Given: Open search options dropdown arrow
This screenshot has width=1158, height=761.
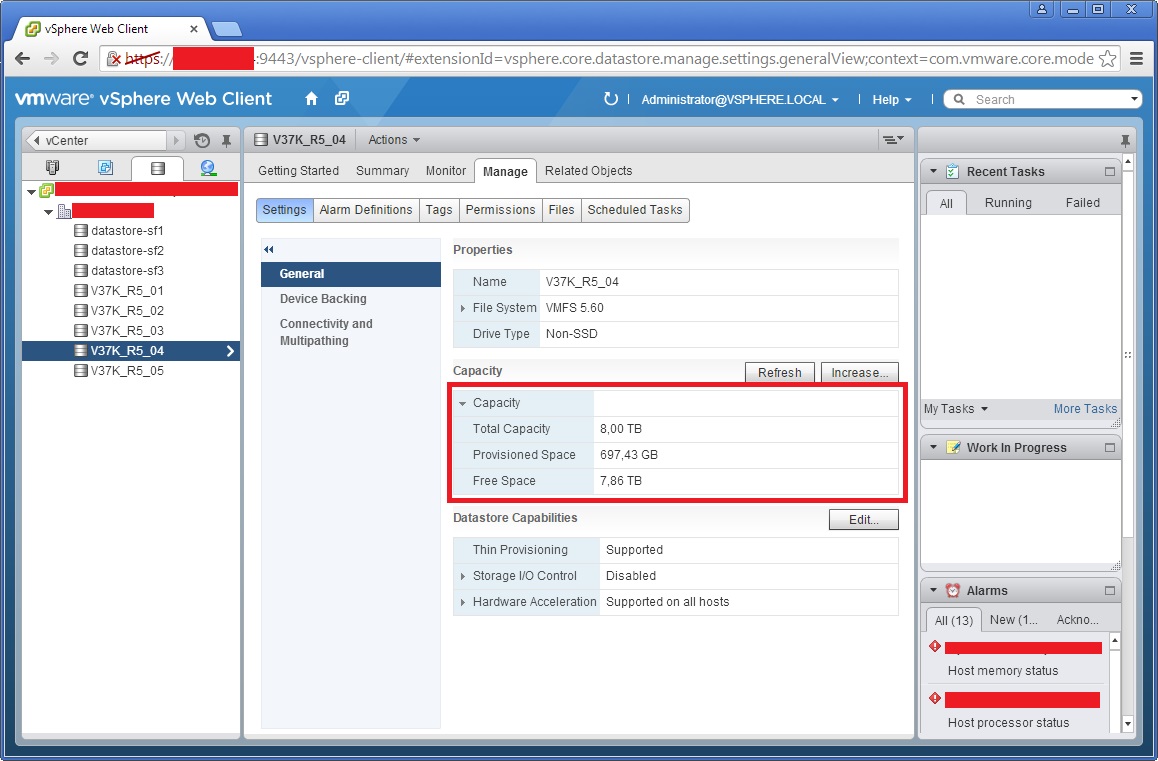Looking at the screenshot, I should click(1134, 98).
